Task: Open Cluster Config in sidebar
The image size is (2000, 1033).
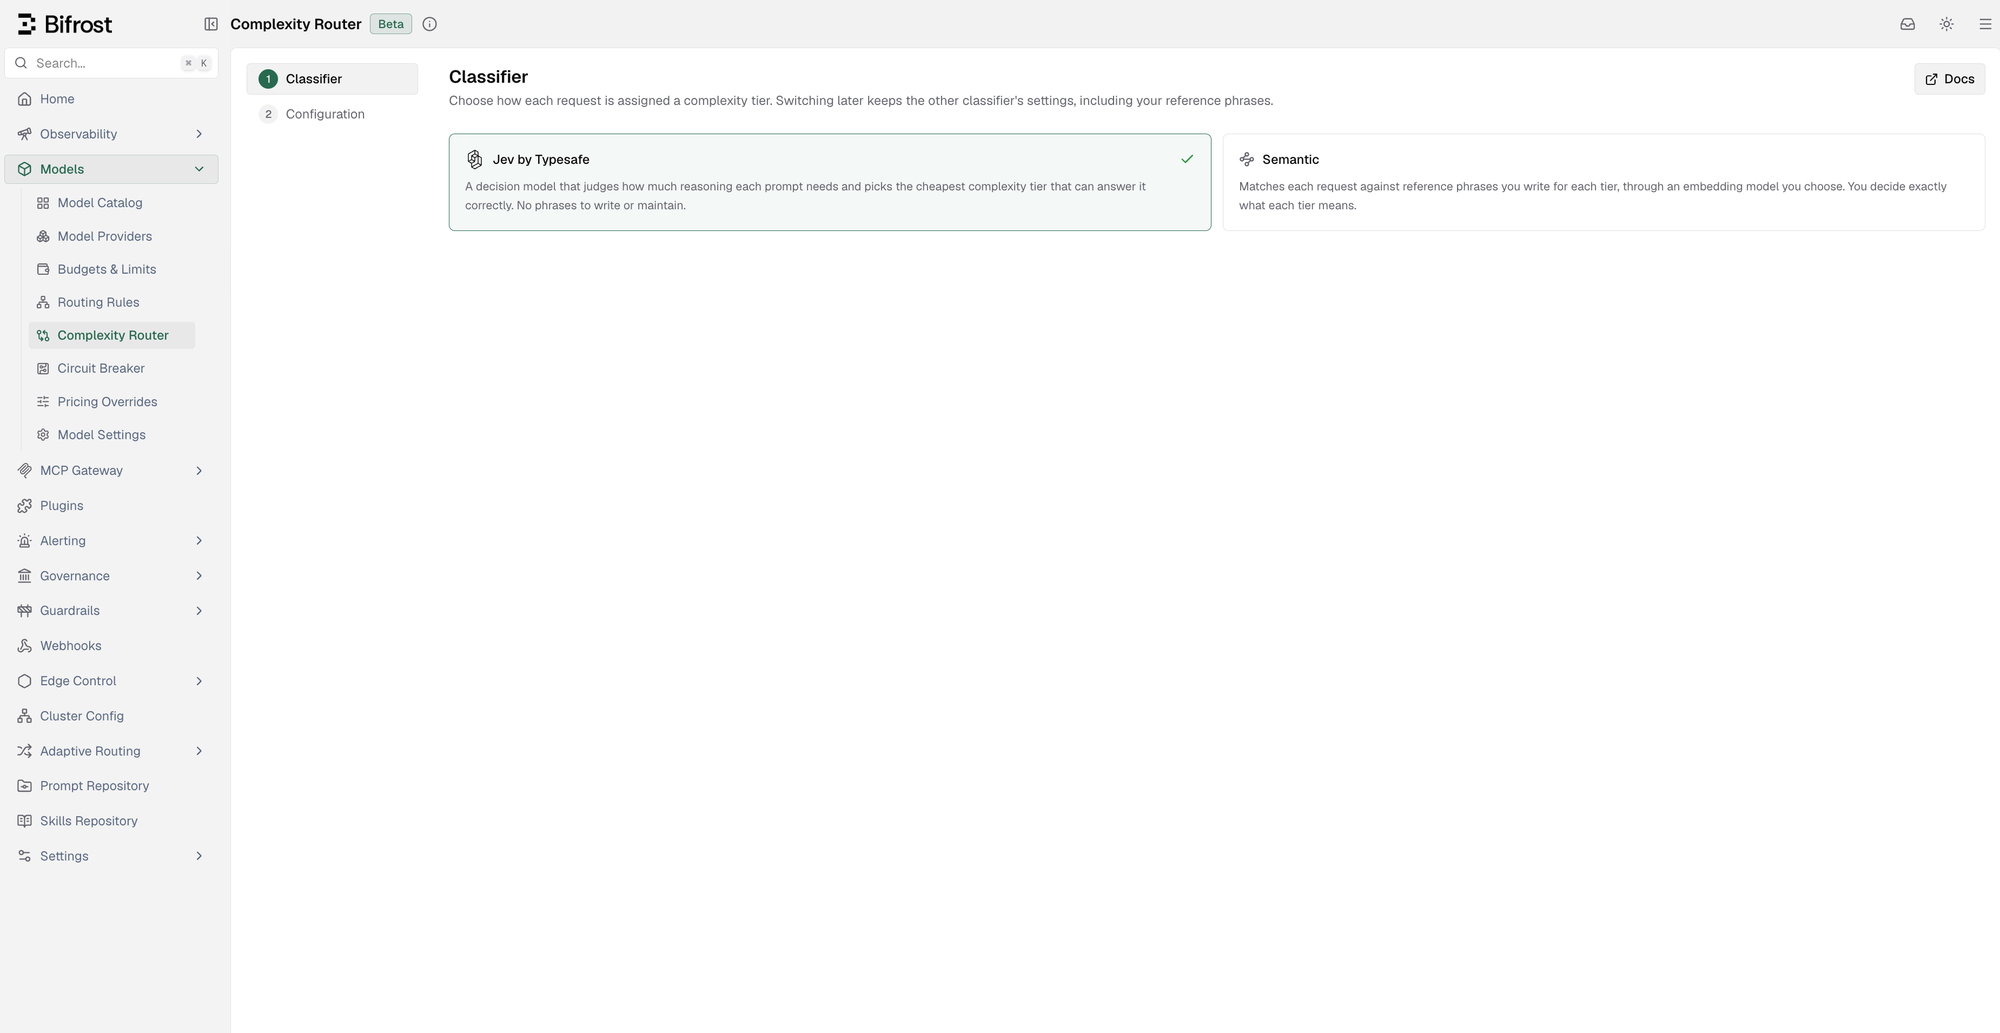Action: [x=111, y=716]
